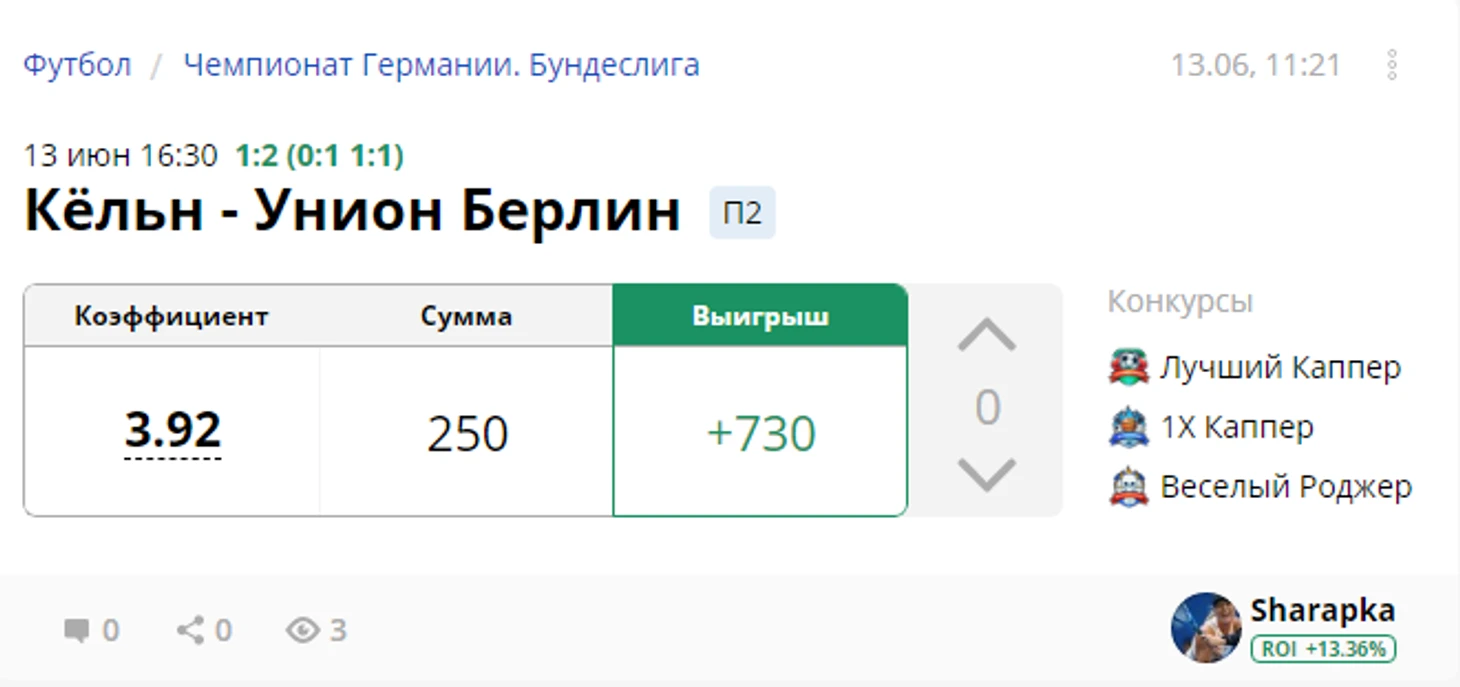Open the Веселый Роджер contest link

tap(1286, 487)
